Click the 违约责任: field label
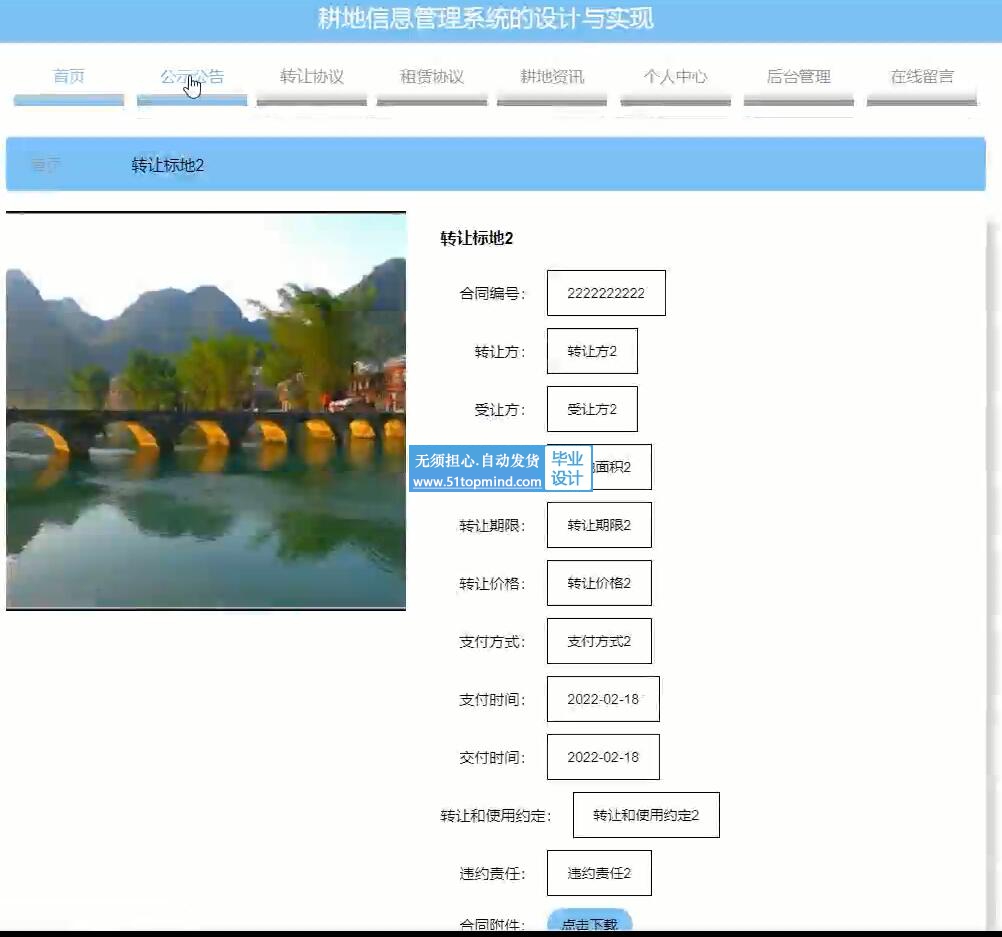The image size is (1002, 937). pyautogui.click(x=492, y=874)
